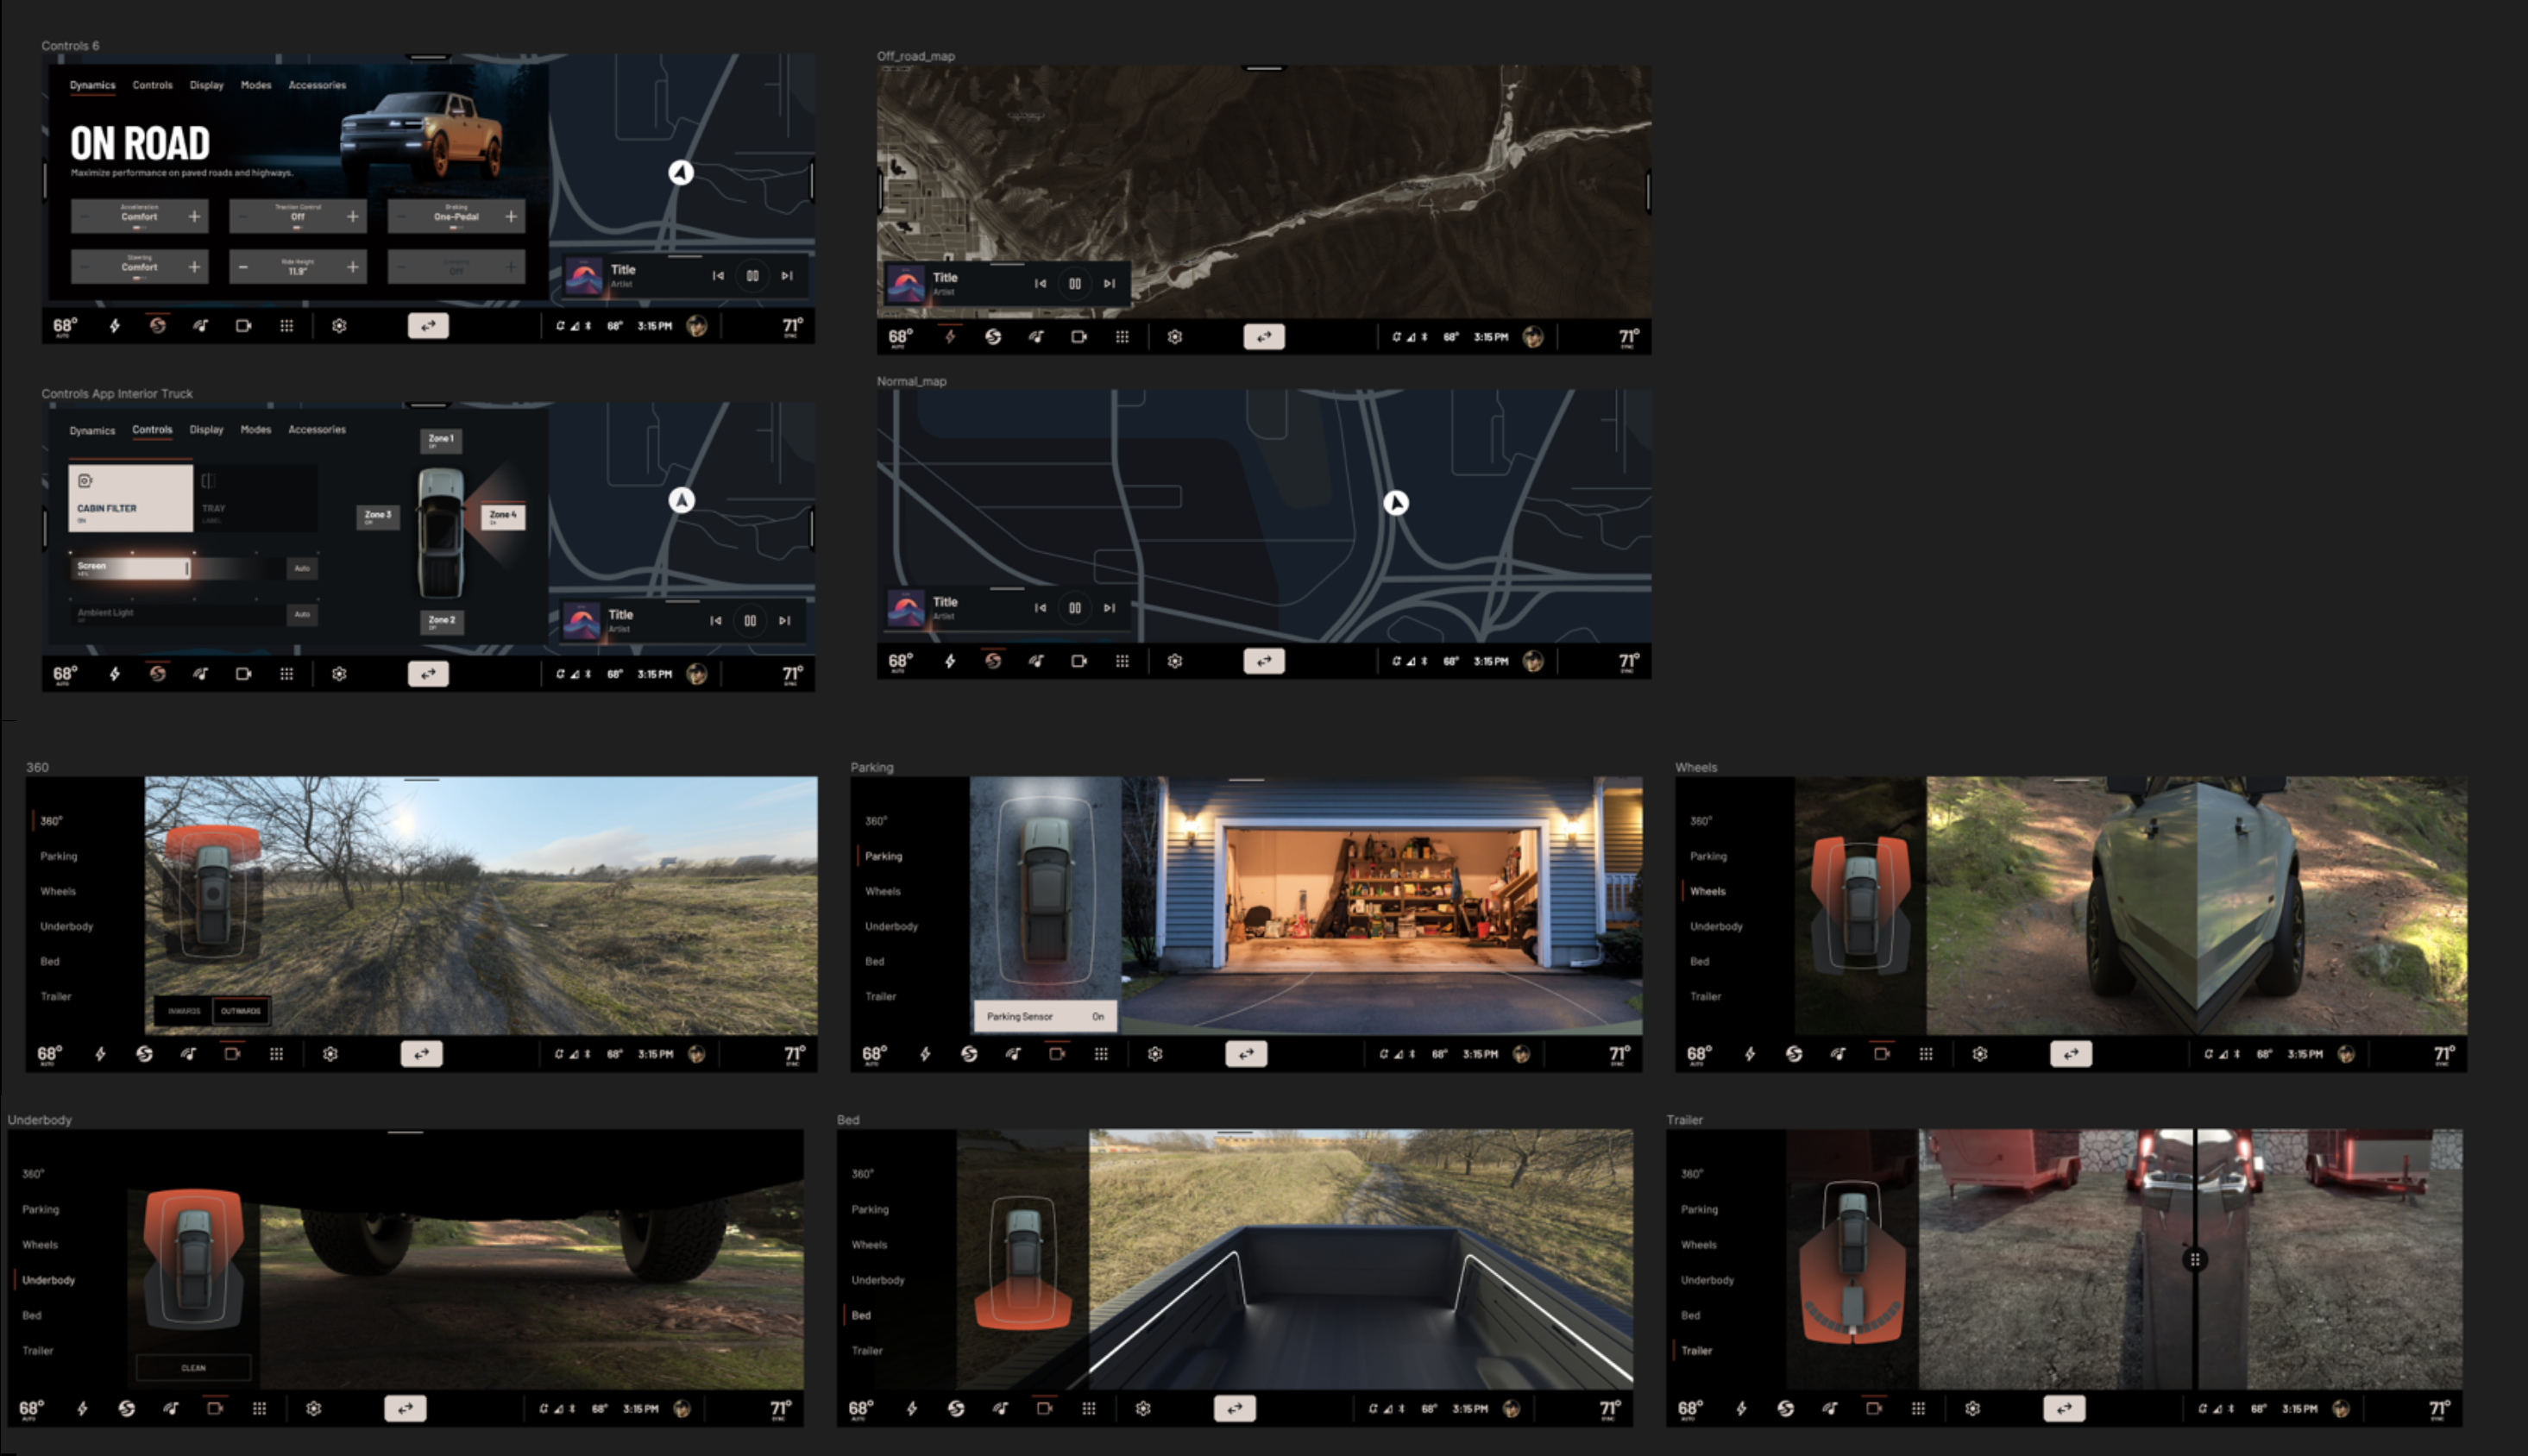2528x1456 pixels.
Task: Increase Acceleration Comfort with plus button
Action: [x=194, y=216]
